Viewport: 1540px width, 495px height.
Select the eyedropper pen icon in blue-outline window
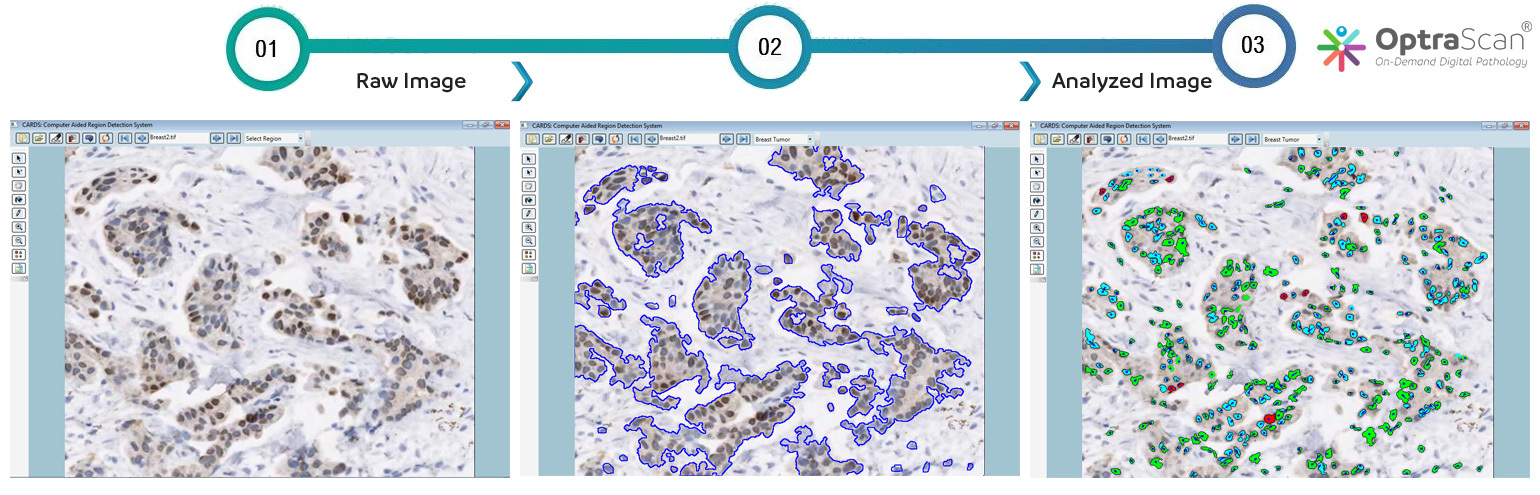(x=566, y=139)
